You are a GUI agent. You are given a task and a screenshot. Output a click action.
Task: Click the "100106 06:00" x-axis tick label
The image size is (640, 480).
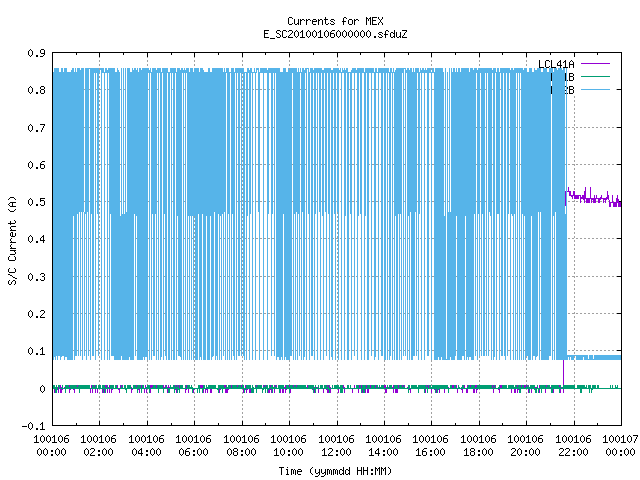tap(193, 446)
